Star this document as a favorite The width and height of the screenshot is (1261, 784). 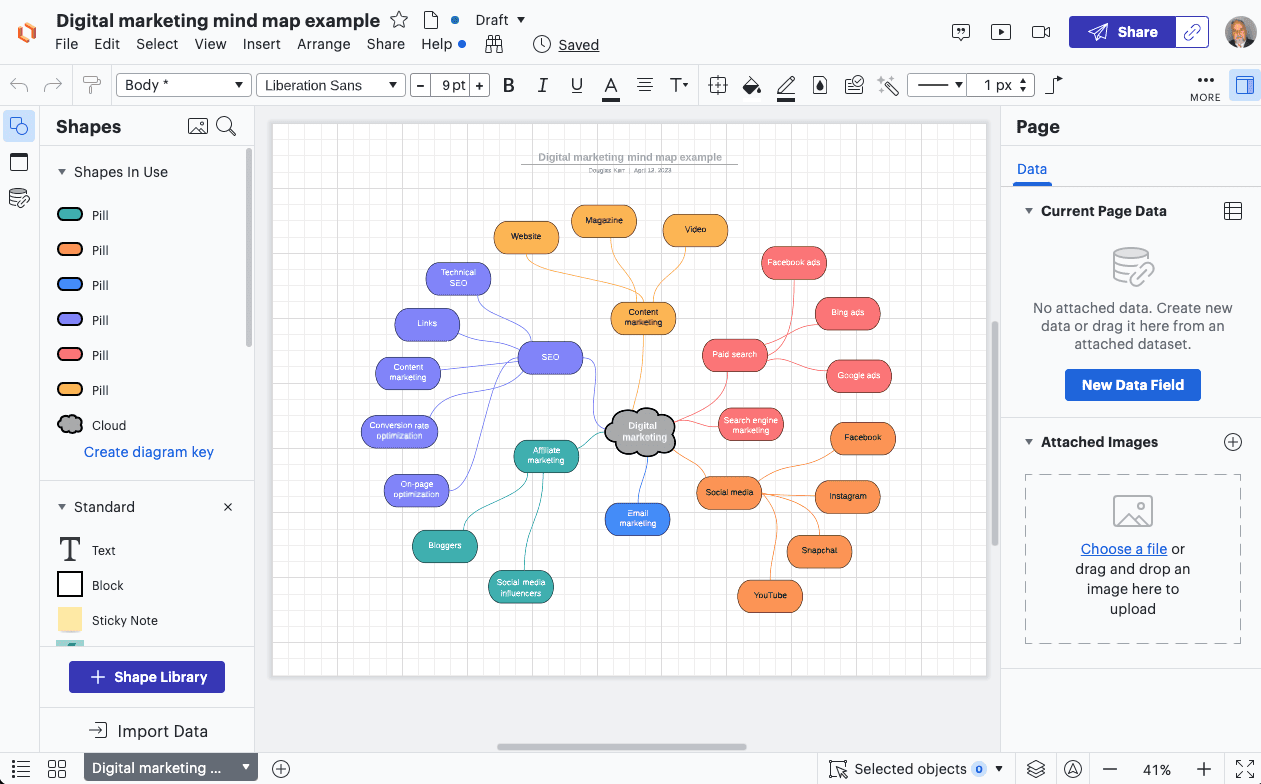tap(398, 20)
